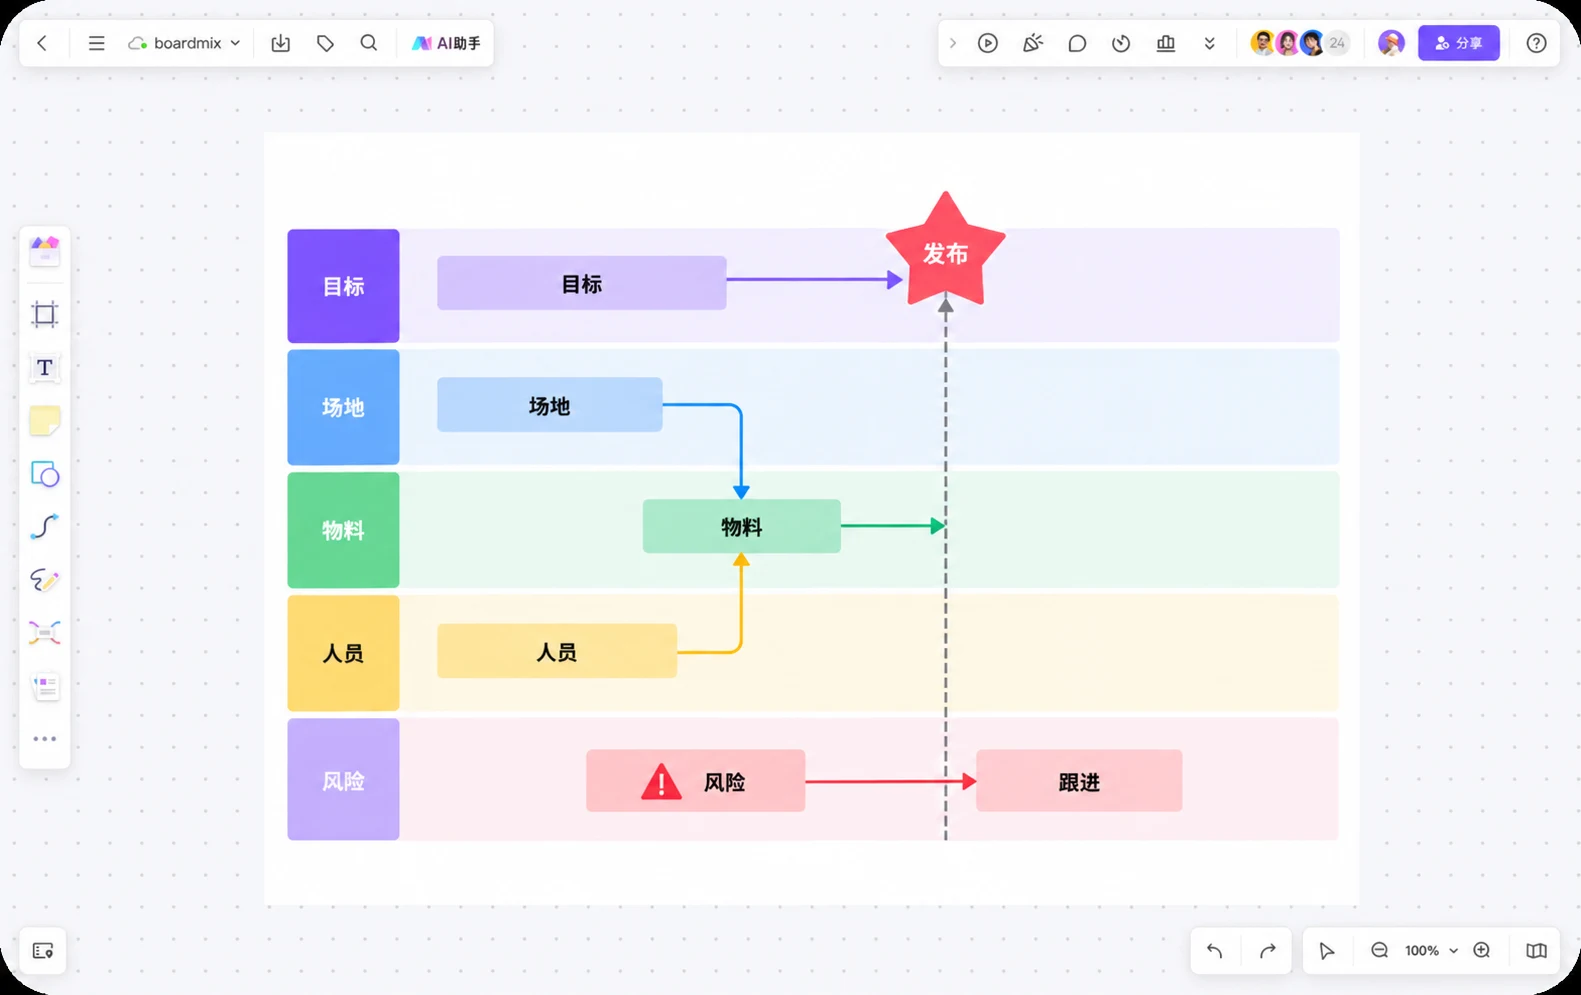Zoom out with the minus magnifier
Screen dimensions: 1581x995
[1380, 951]
